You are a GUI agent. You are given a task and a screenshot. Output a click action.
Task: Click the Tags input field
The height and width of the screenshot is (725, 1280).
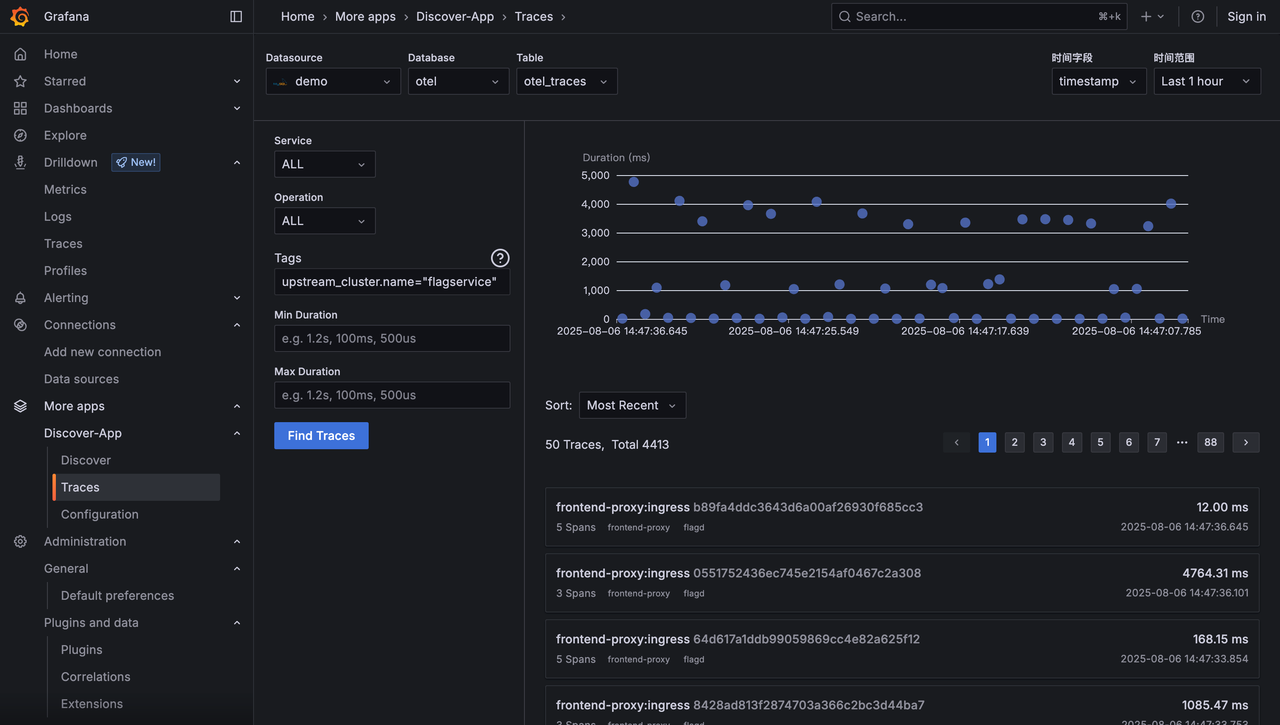point(392,282)
